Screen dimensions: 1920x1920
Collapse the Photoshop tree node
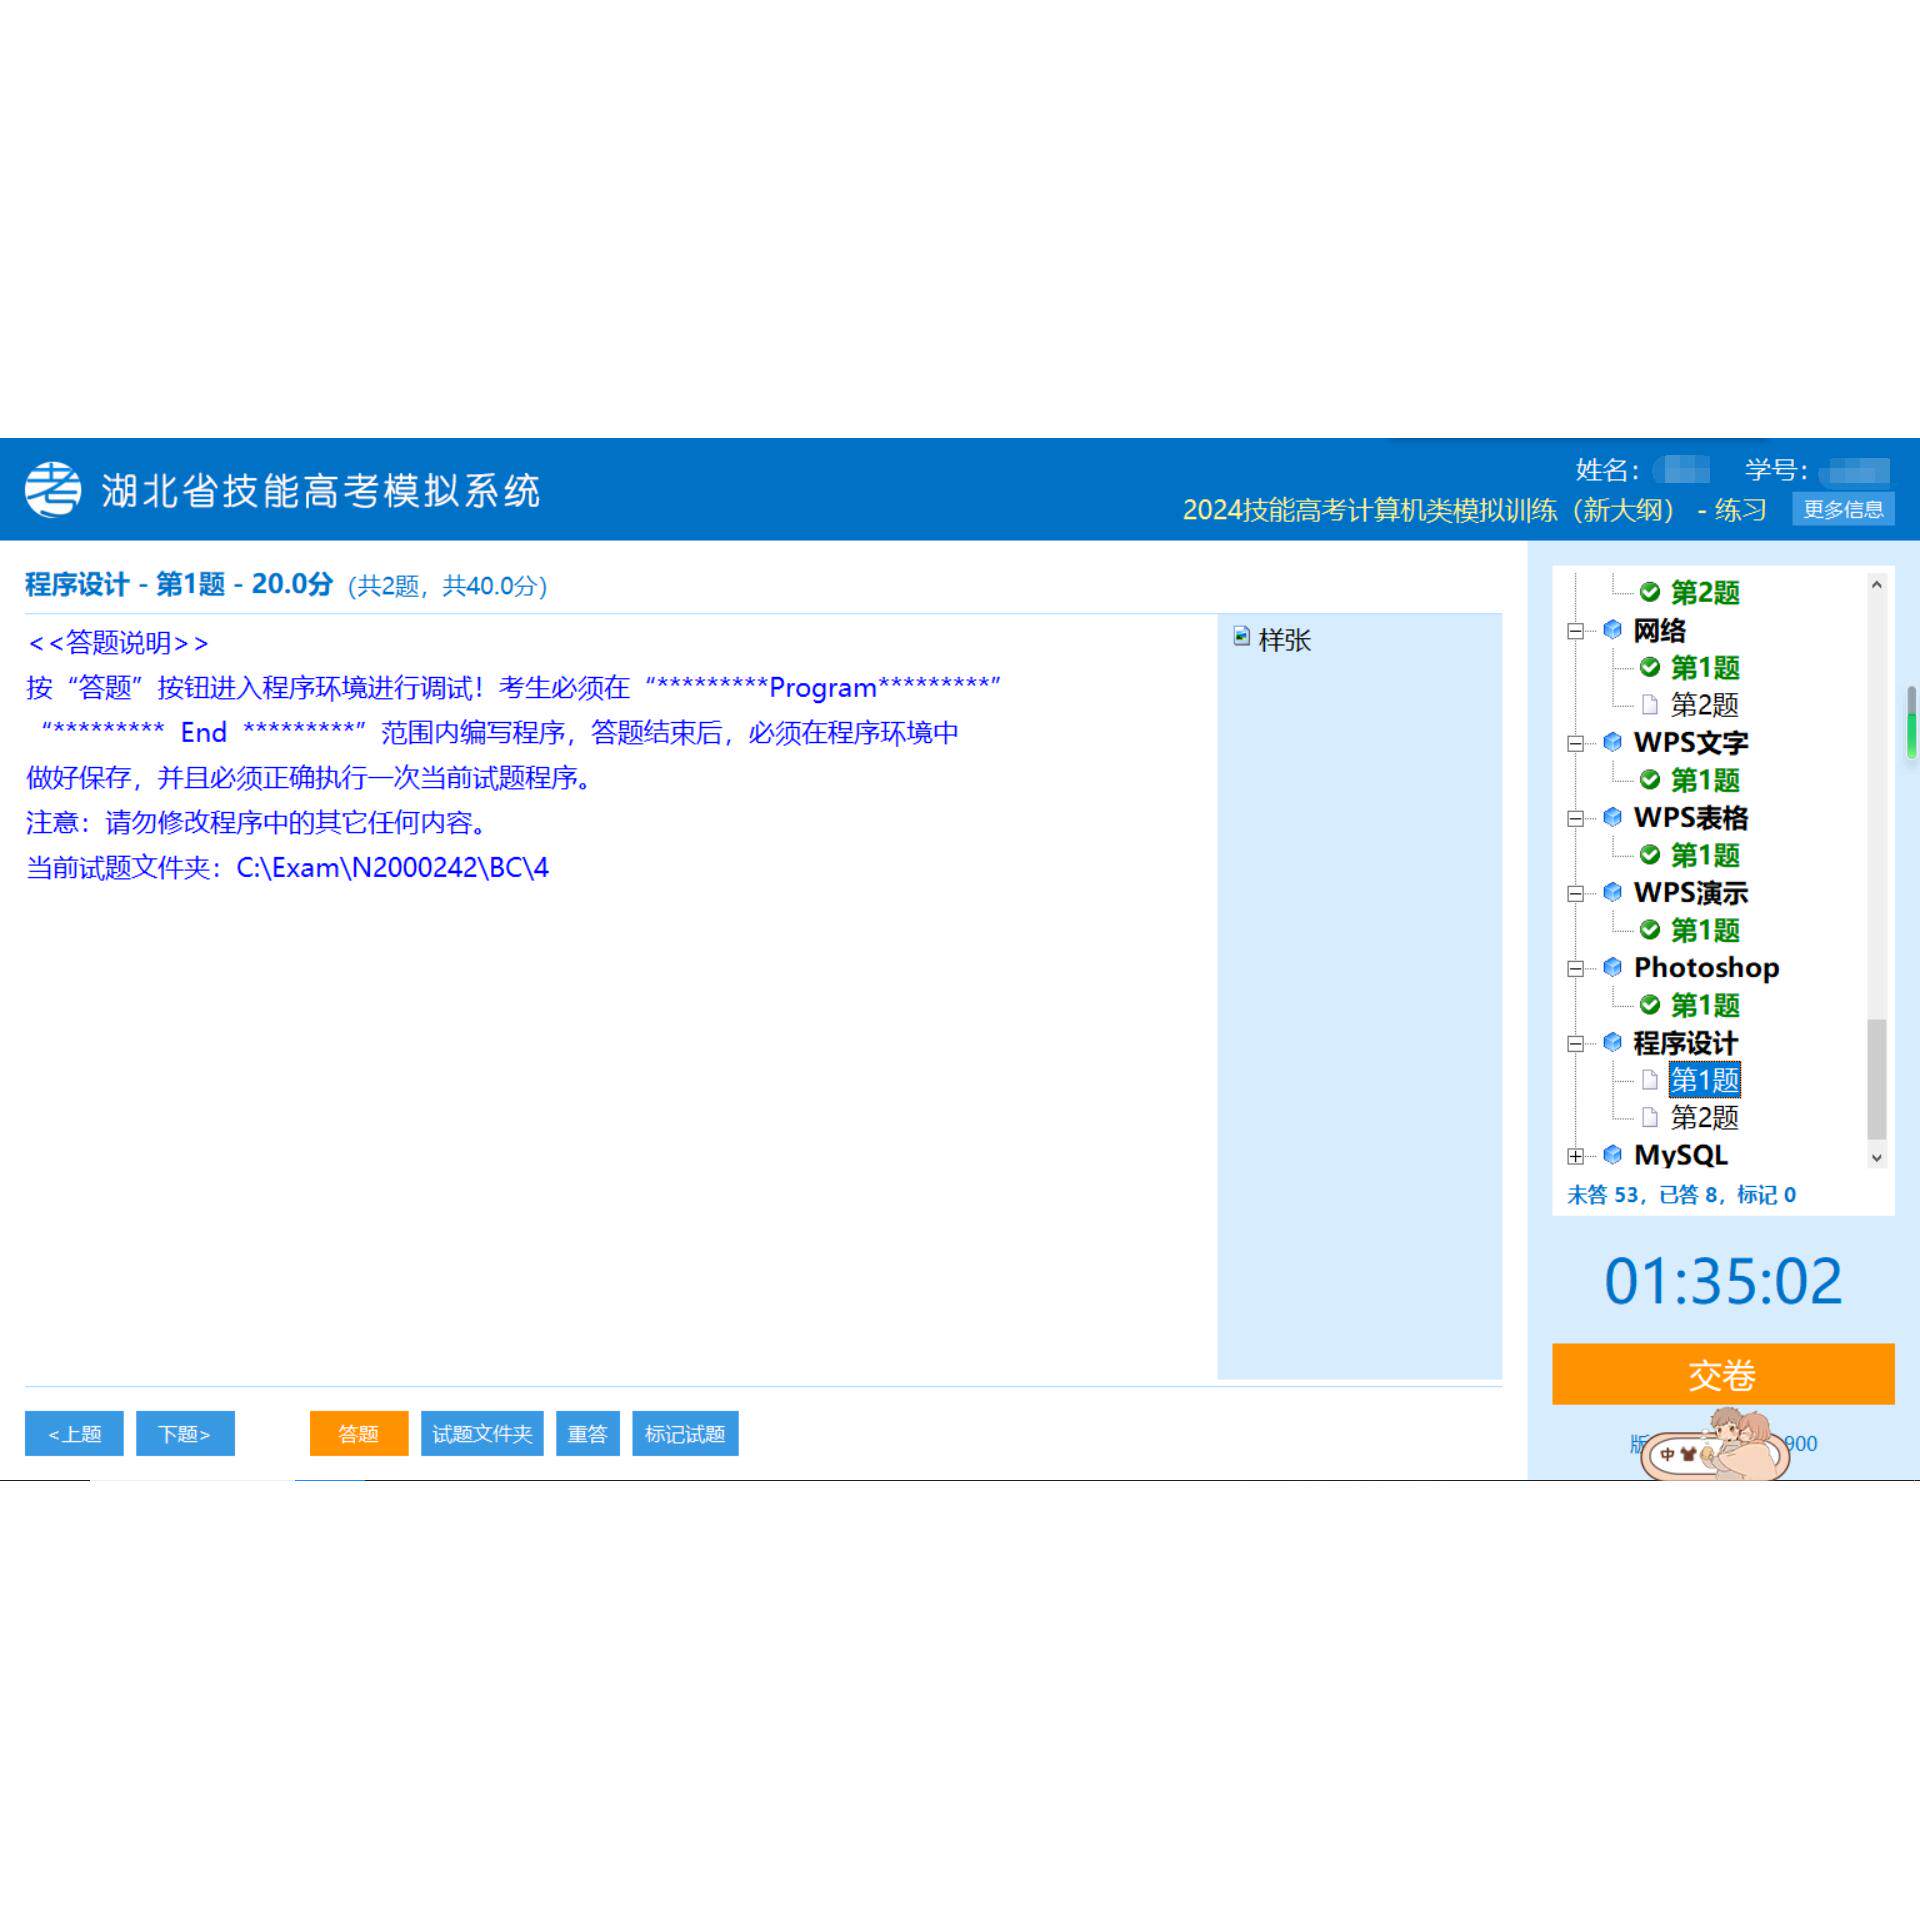pyautogui.click(x=1575, y=969)
